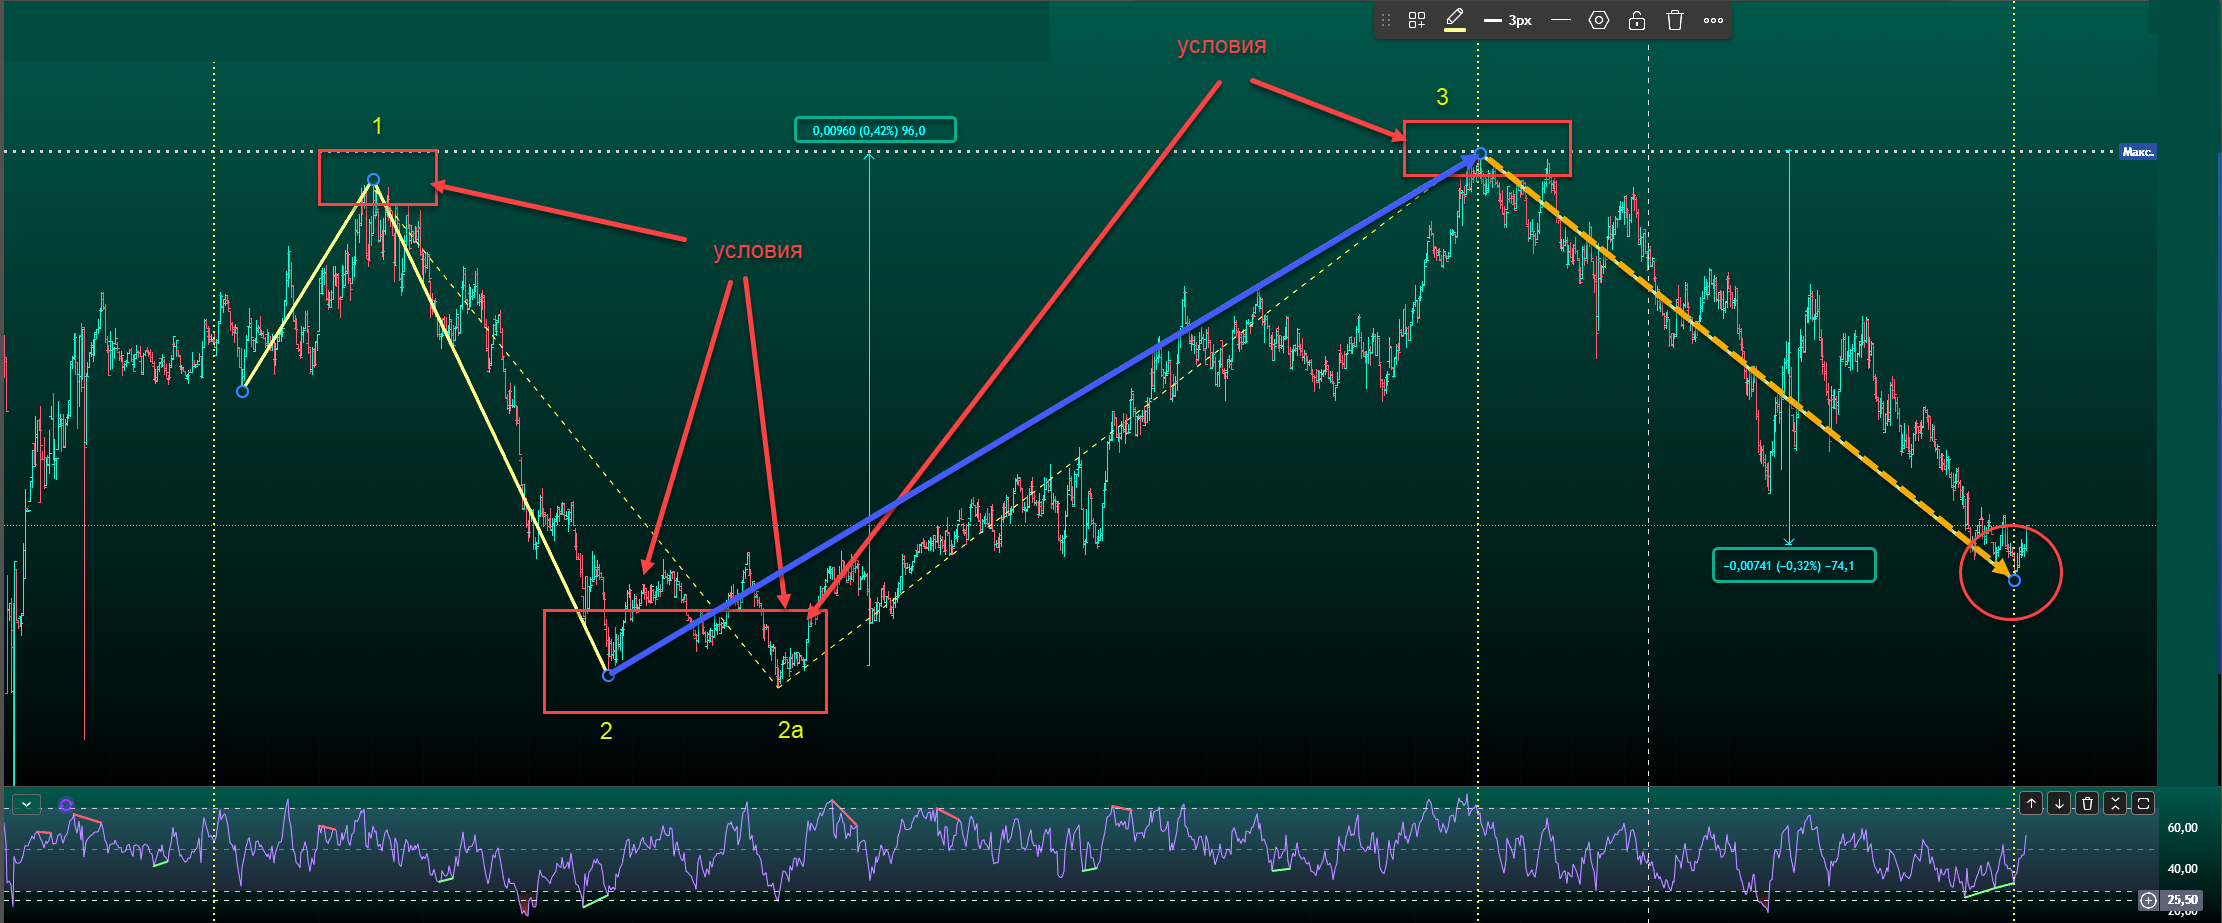2222x923 pixels.
Task: Open drawing settings hexagon icon
Action: coord(1599,20)
